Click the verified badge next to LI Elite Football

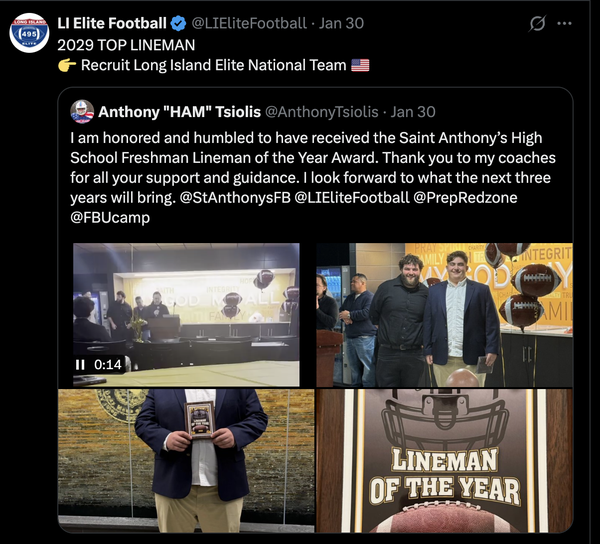(x=178, y=23)
